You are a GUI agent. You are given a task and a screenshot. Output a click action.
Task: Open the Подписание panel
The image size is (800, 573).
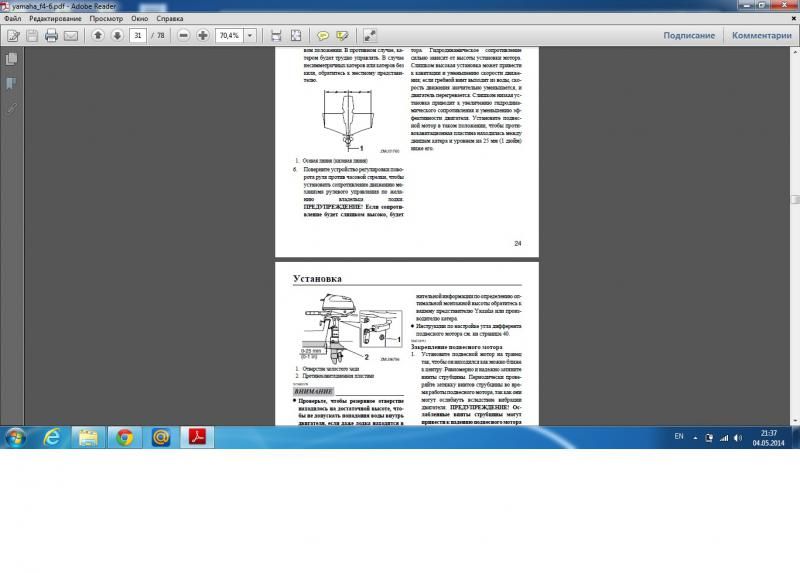[689, 35]
